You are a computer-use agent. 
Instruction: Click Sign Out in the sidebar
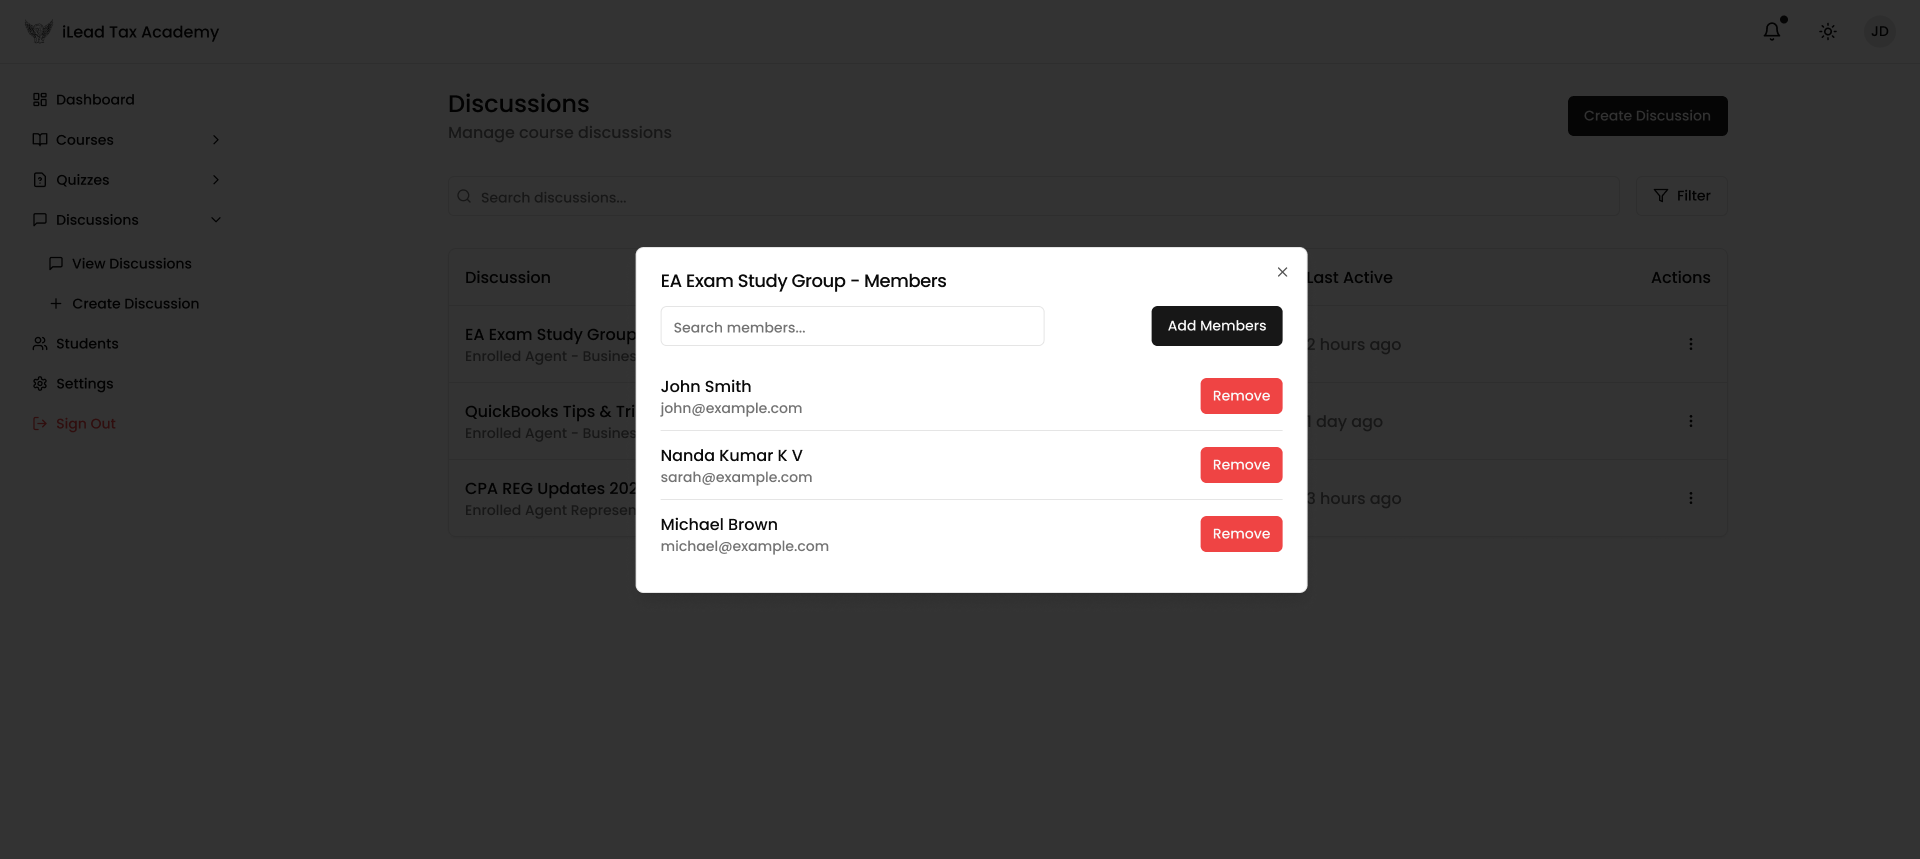pyautogui.click(x=85, y=424)
